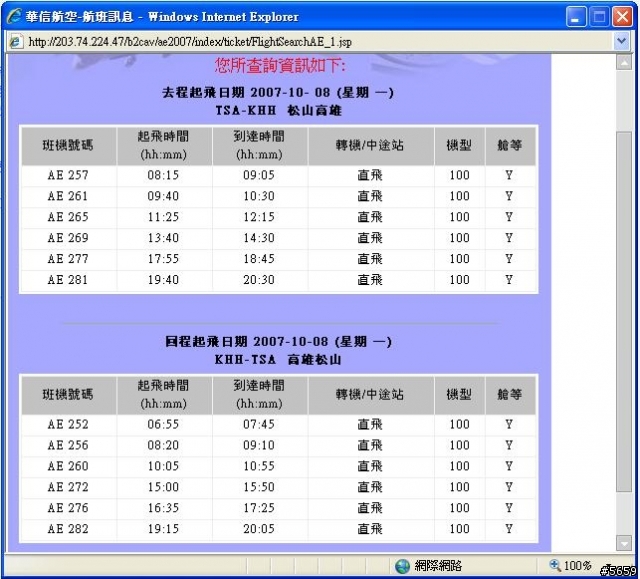The height and width of the screenshot is (579, 640).
Task: Click arrival time 14:30
Action: [x=259, y=238]
